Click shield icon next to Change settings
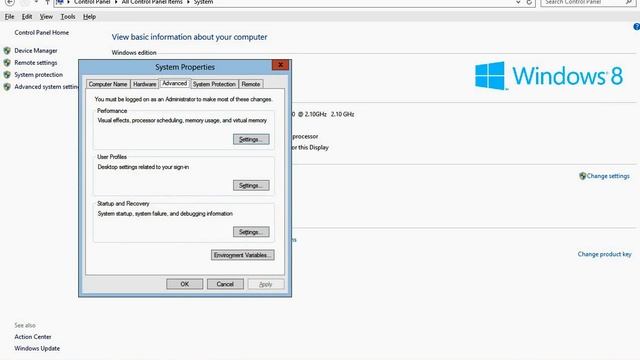640x360 pixels. (582, 176)
